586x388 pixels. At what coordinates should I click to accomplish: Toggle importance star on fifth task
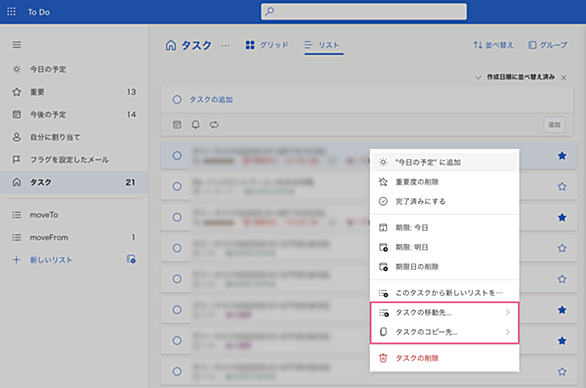click(x=562, y=279)
